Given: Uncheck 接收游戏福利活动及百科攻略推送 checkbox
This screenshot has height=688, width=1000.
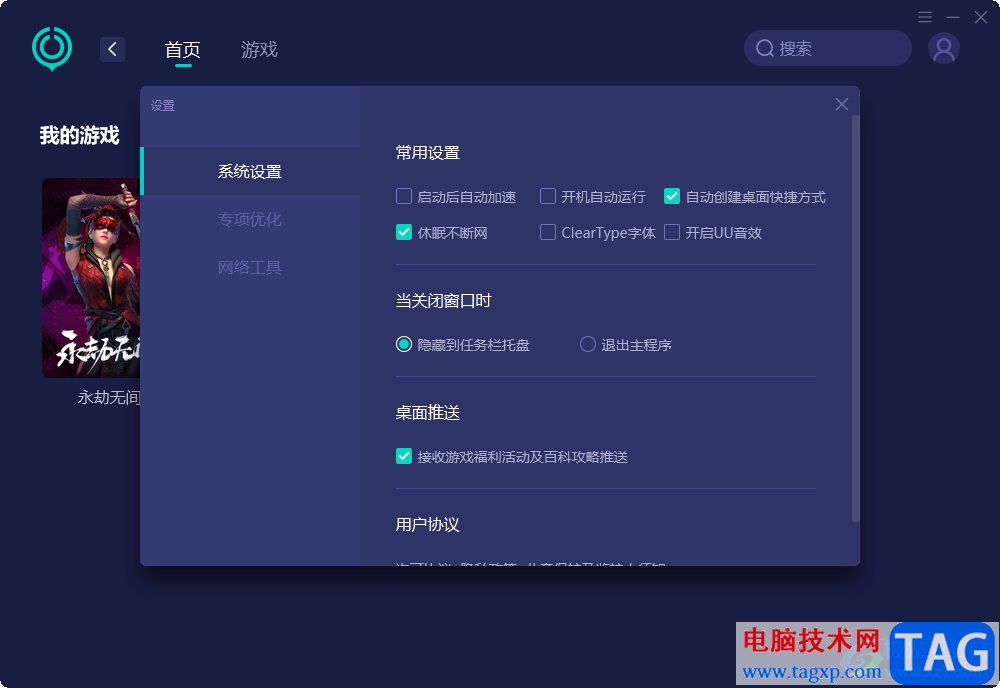Looking at the screenshot, I should (404, 456).
